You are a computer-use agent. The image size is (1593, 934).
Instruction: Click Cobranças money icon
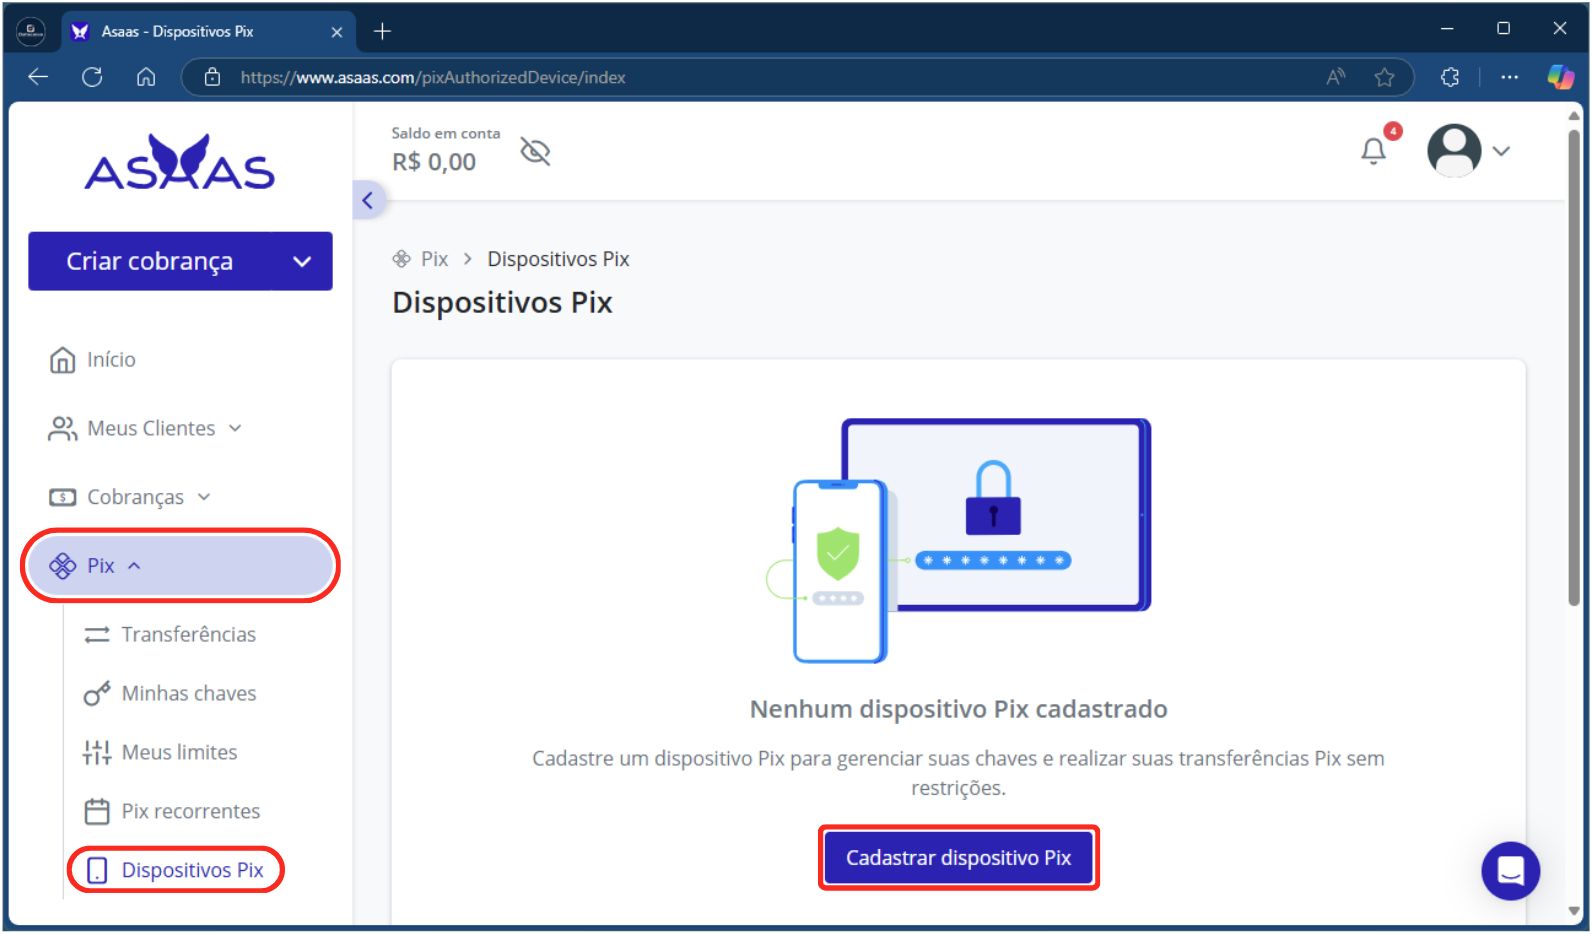tap(62, 497)
